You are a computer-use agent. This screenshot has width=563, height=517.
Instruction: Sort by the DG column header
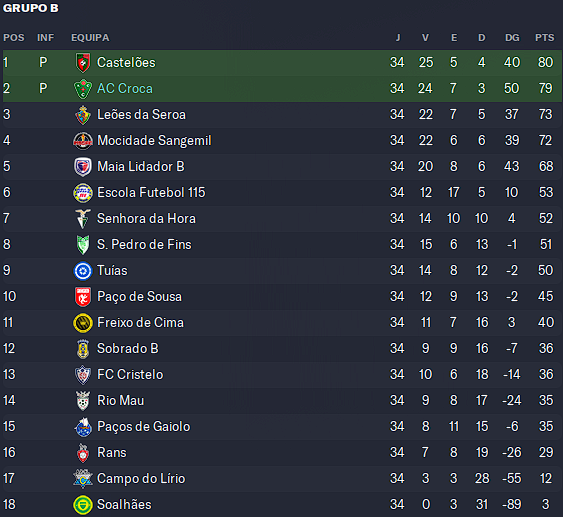coord(512,38)
